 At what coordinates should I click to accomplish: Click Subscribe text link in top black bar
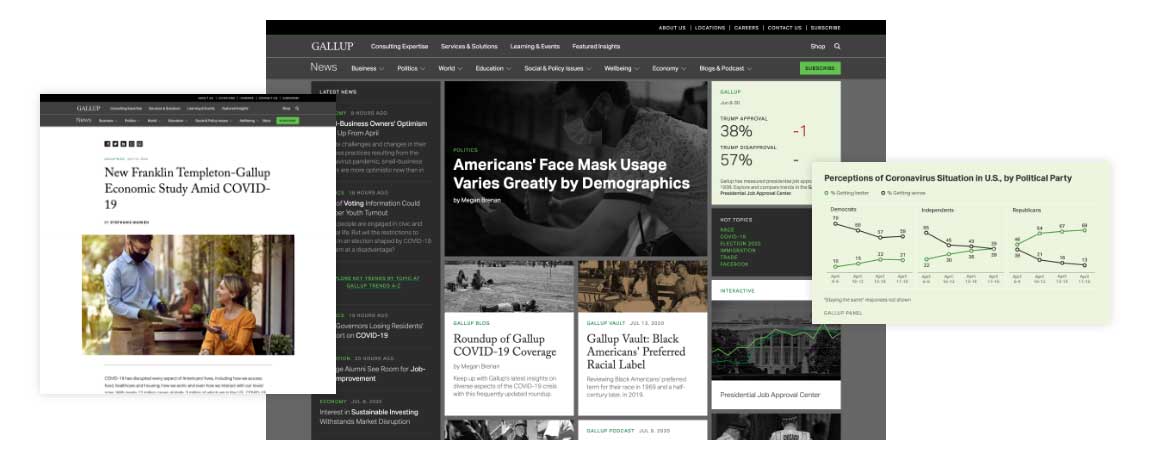(825, 28)
